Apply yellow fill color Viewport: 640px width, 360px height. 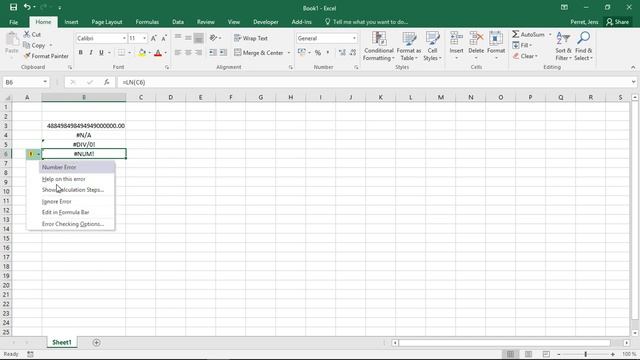click(142, 53)
